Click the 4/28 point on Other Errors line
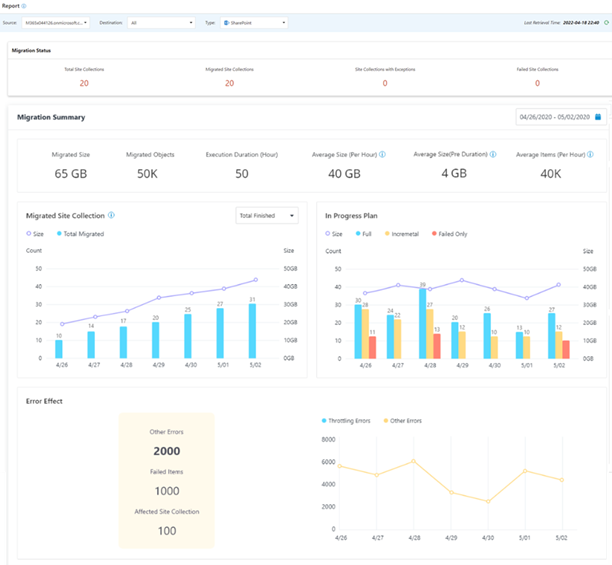Screen dimensions: 612x565 pyautogui.click(x=413, y=461)
